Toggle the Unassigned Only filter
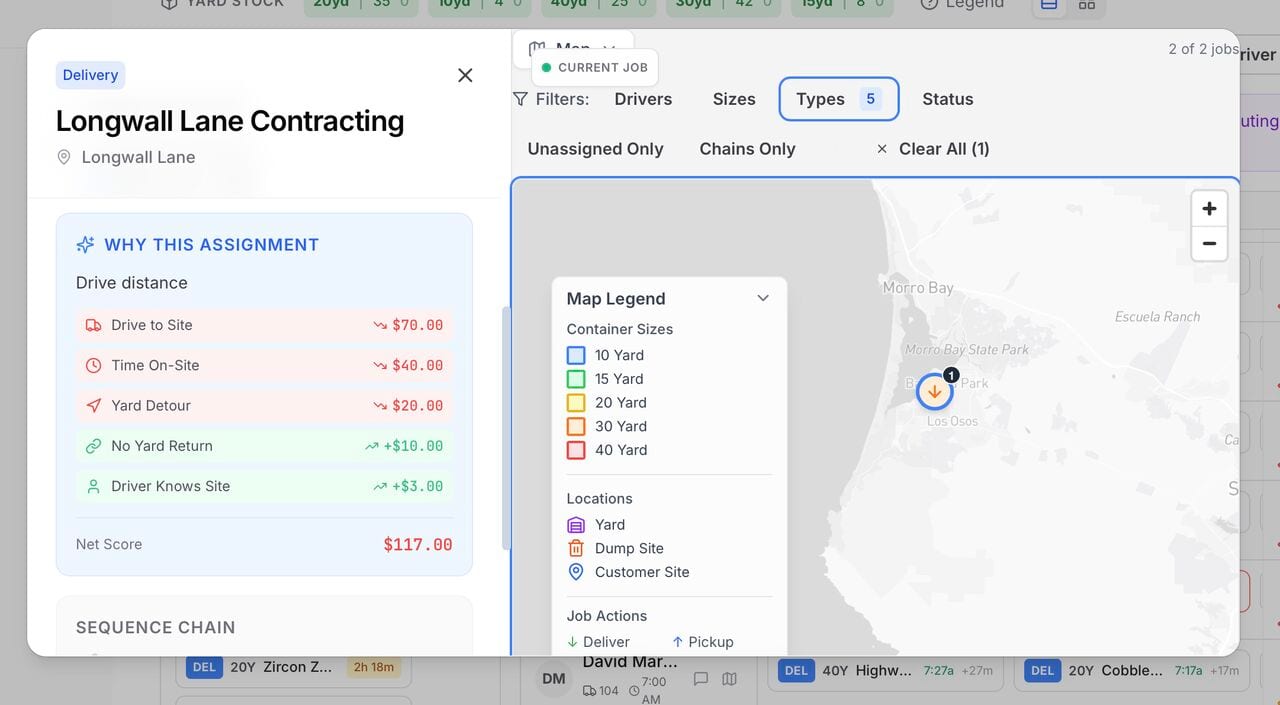 click(x=596, y=149)
